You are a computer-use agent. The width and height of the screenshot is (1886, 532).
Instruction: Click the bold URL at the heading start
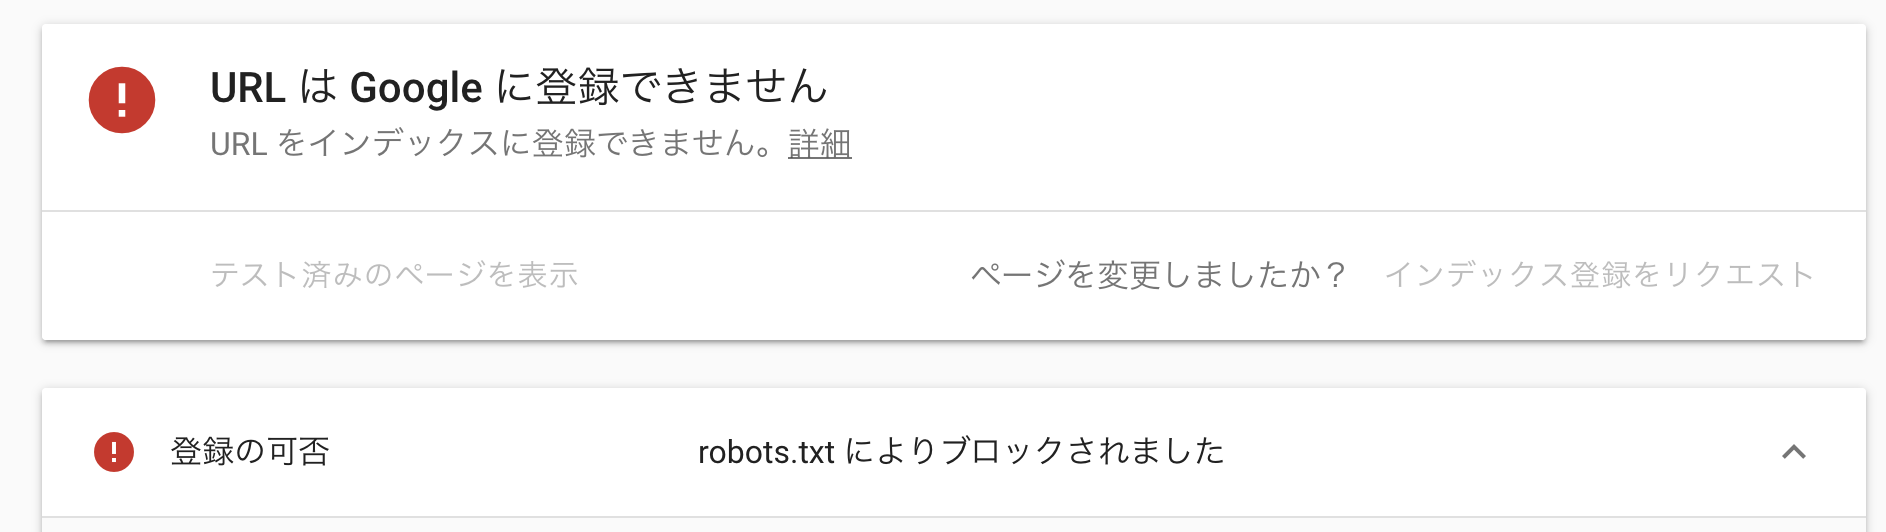tap(248, 88)
